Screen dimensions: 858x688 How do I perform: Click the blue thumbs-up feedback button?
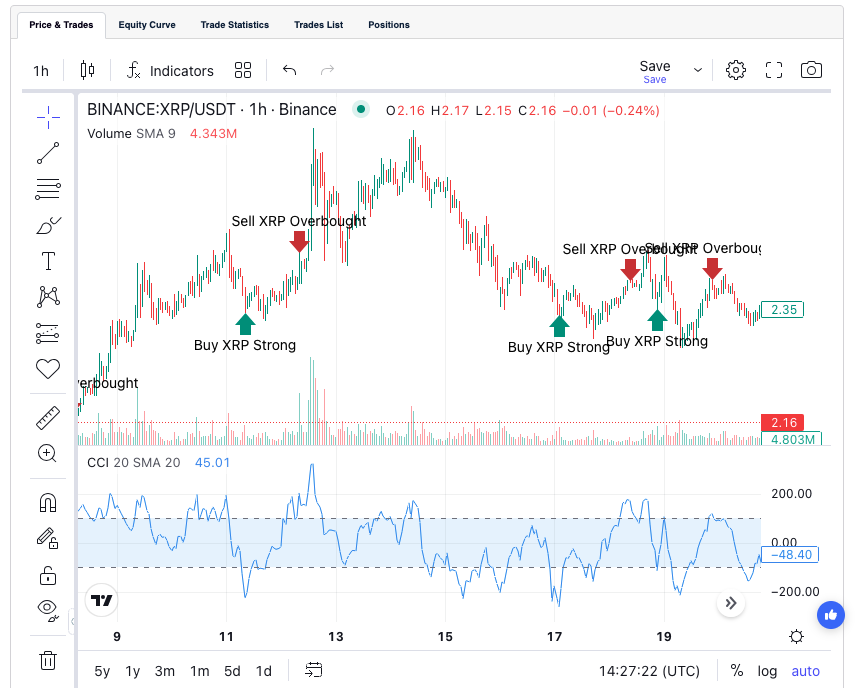point(831,615)
